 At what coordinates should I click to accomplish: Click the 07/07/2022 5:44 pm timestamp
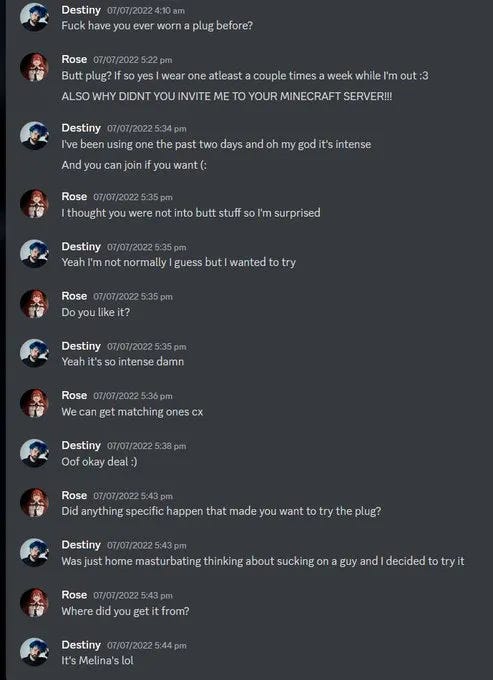(x=147, y=645)
